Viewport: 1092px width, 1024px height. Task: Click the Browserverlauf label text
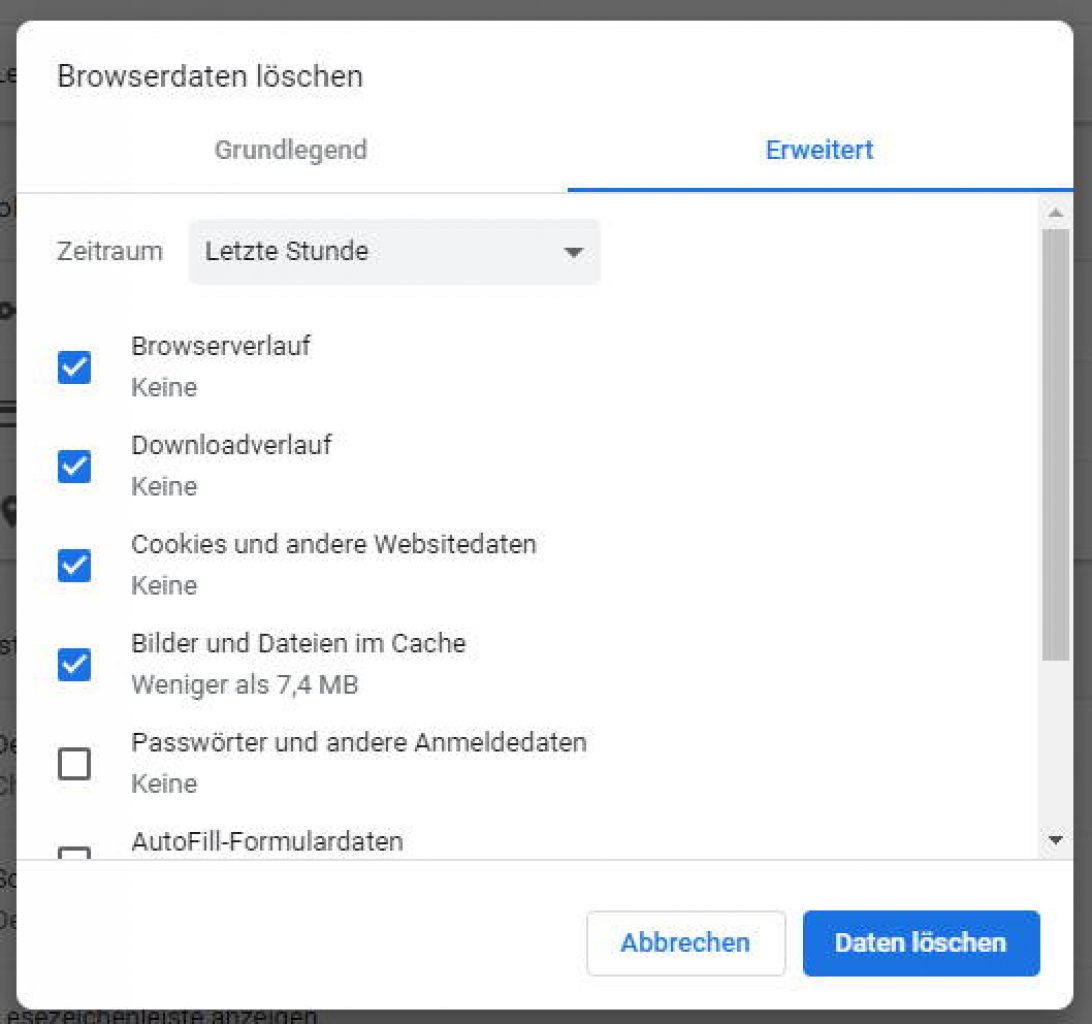click(x=221, y=346)
